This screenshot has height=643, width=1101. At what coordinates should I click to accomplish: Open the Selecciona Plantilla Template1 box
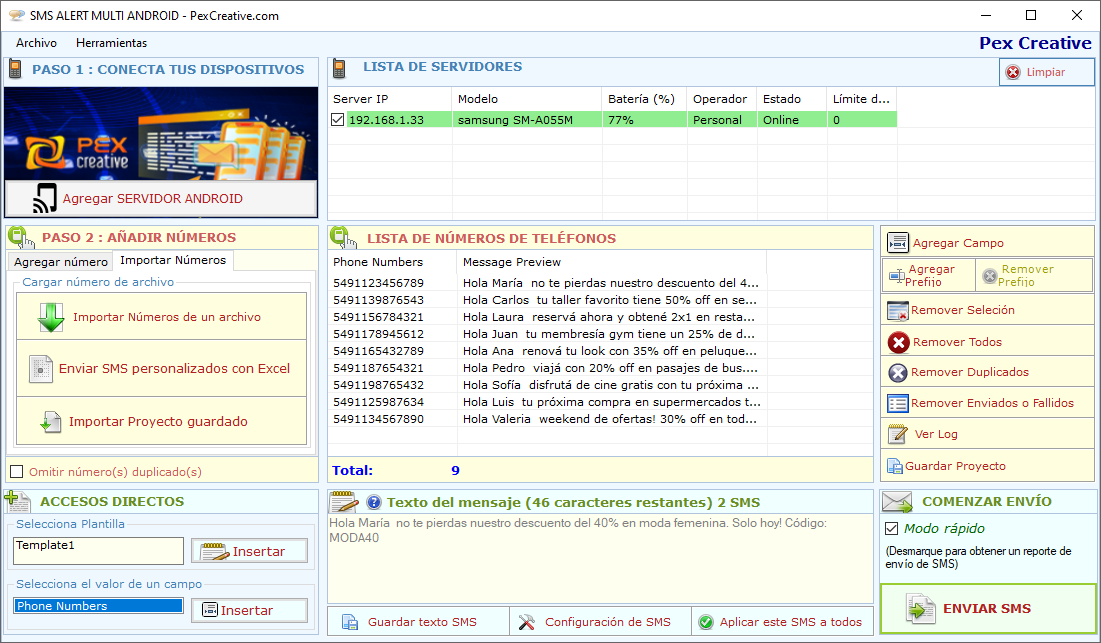(98, 551)
